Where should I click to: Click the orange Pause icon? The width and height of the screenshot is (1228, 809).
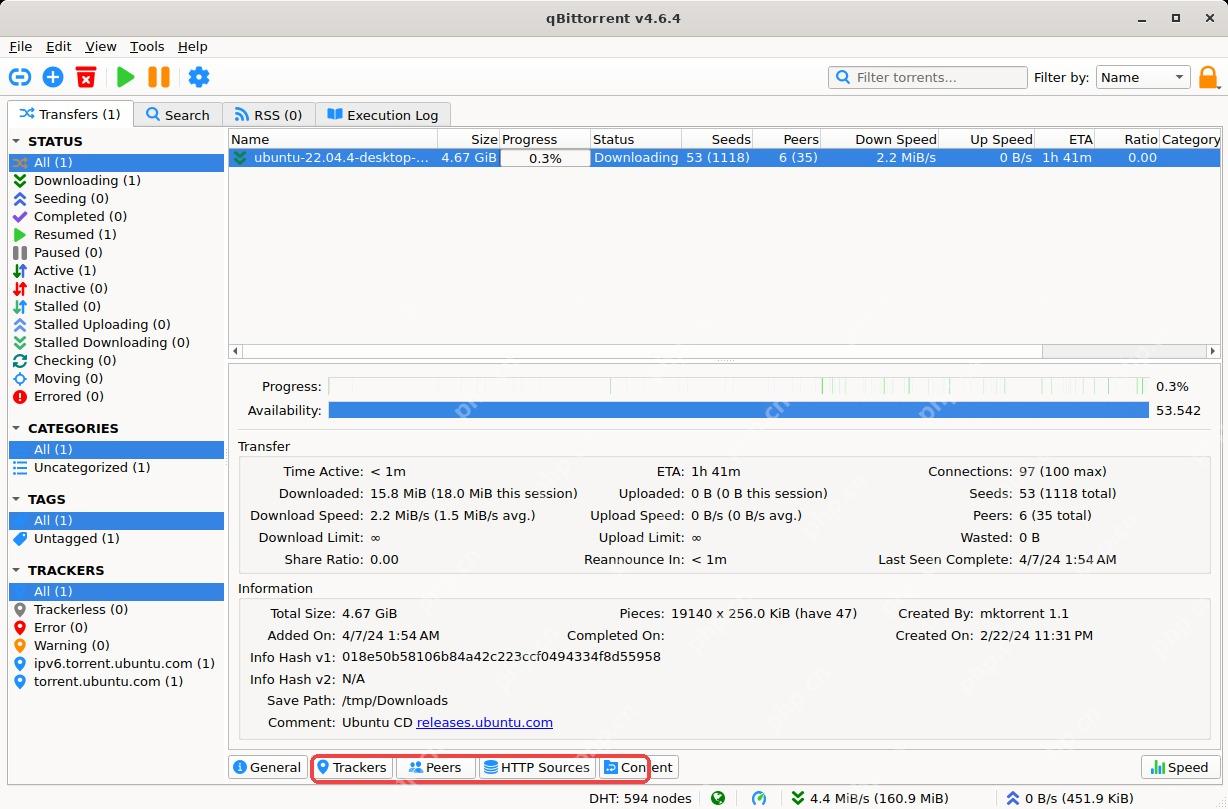tap(159, 77)
